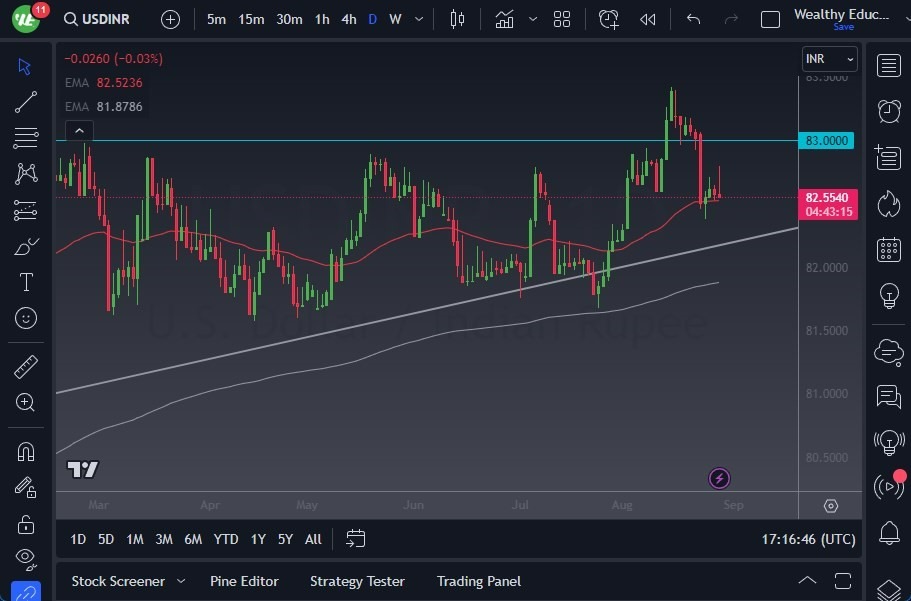The image size is (911, 601).
Task: Open the Watchlist panel in right sidebar
Action: [888, 66]
